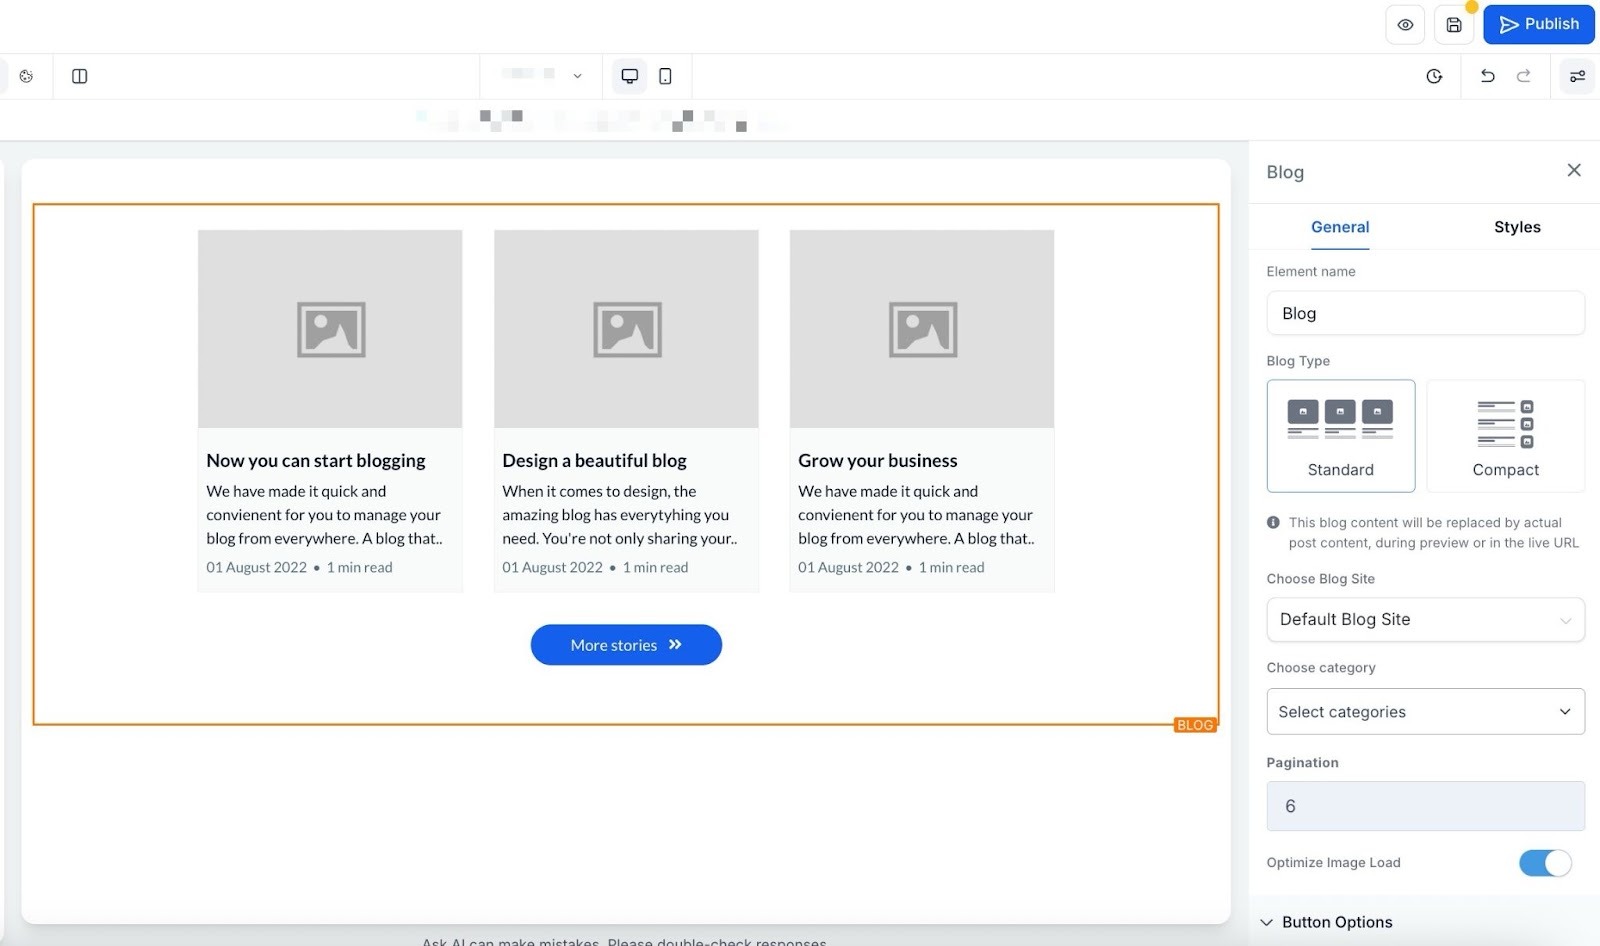Click the More stories button
1600x946 pixels.
(x=626, y=645)
